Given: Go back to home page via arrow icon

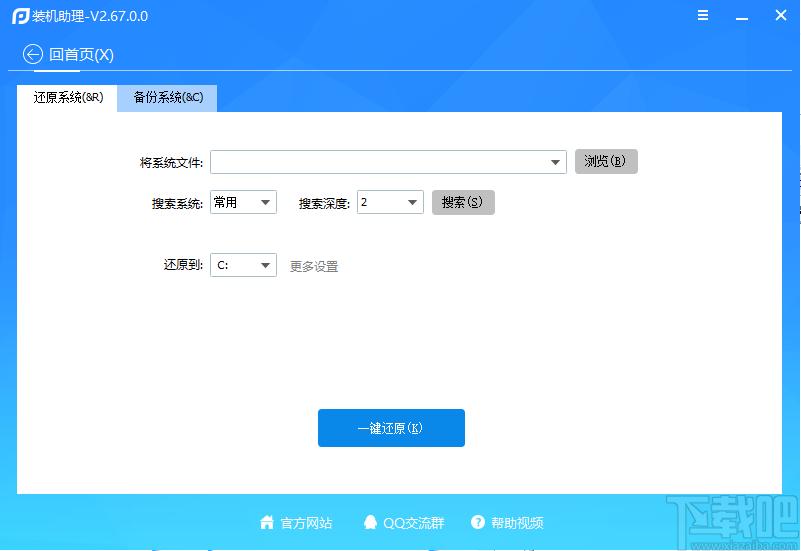Looking at the screenshot, I should [33, 54].
